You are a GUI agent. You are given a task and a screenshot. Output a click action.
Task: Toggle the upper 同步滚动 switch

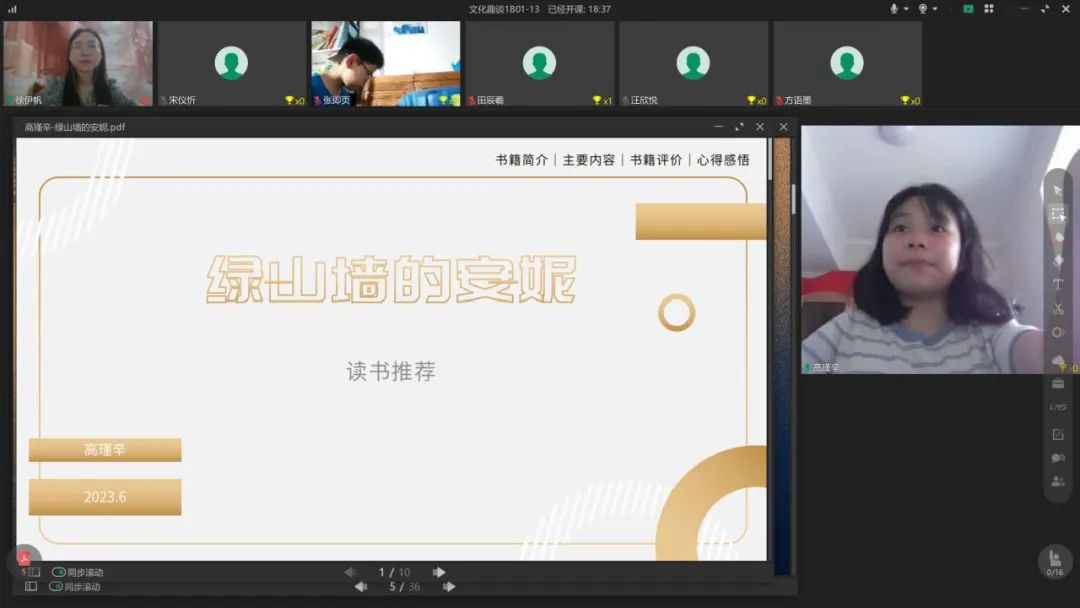[59, 572]
